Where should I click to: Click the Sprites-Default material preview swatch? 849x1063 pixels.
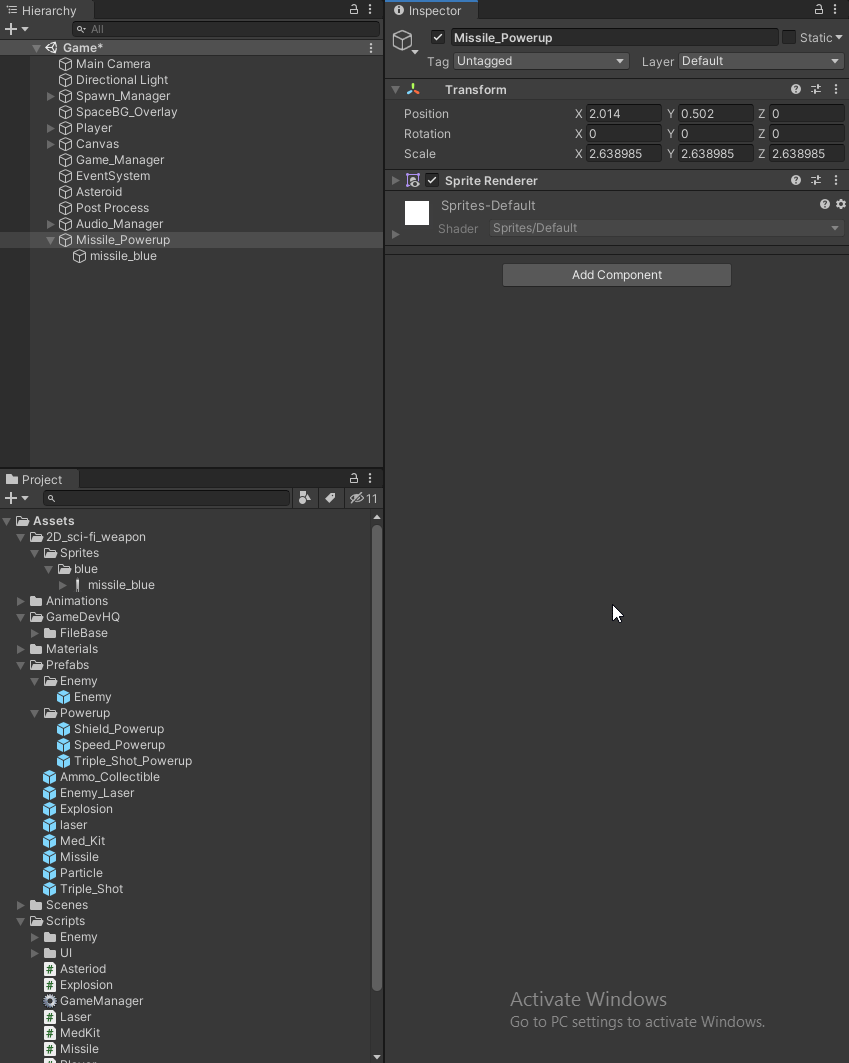click(x=417, y=213)
